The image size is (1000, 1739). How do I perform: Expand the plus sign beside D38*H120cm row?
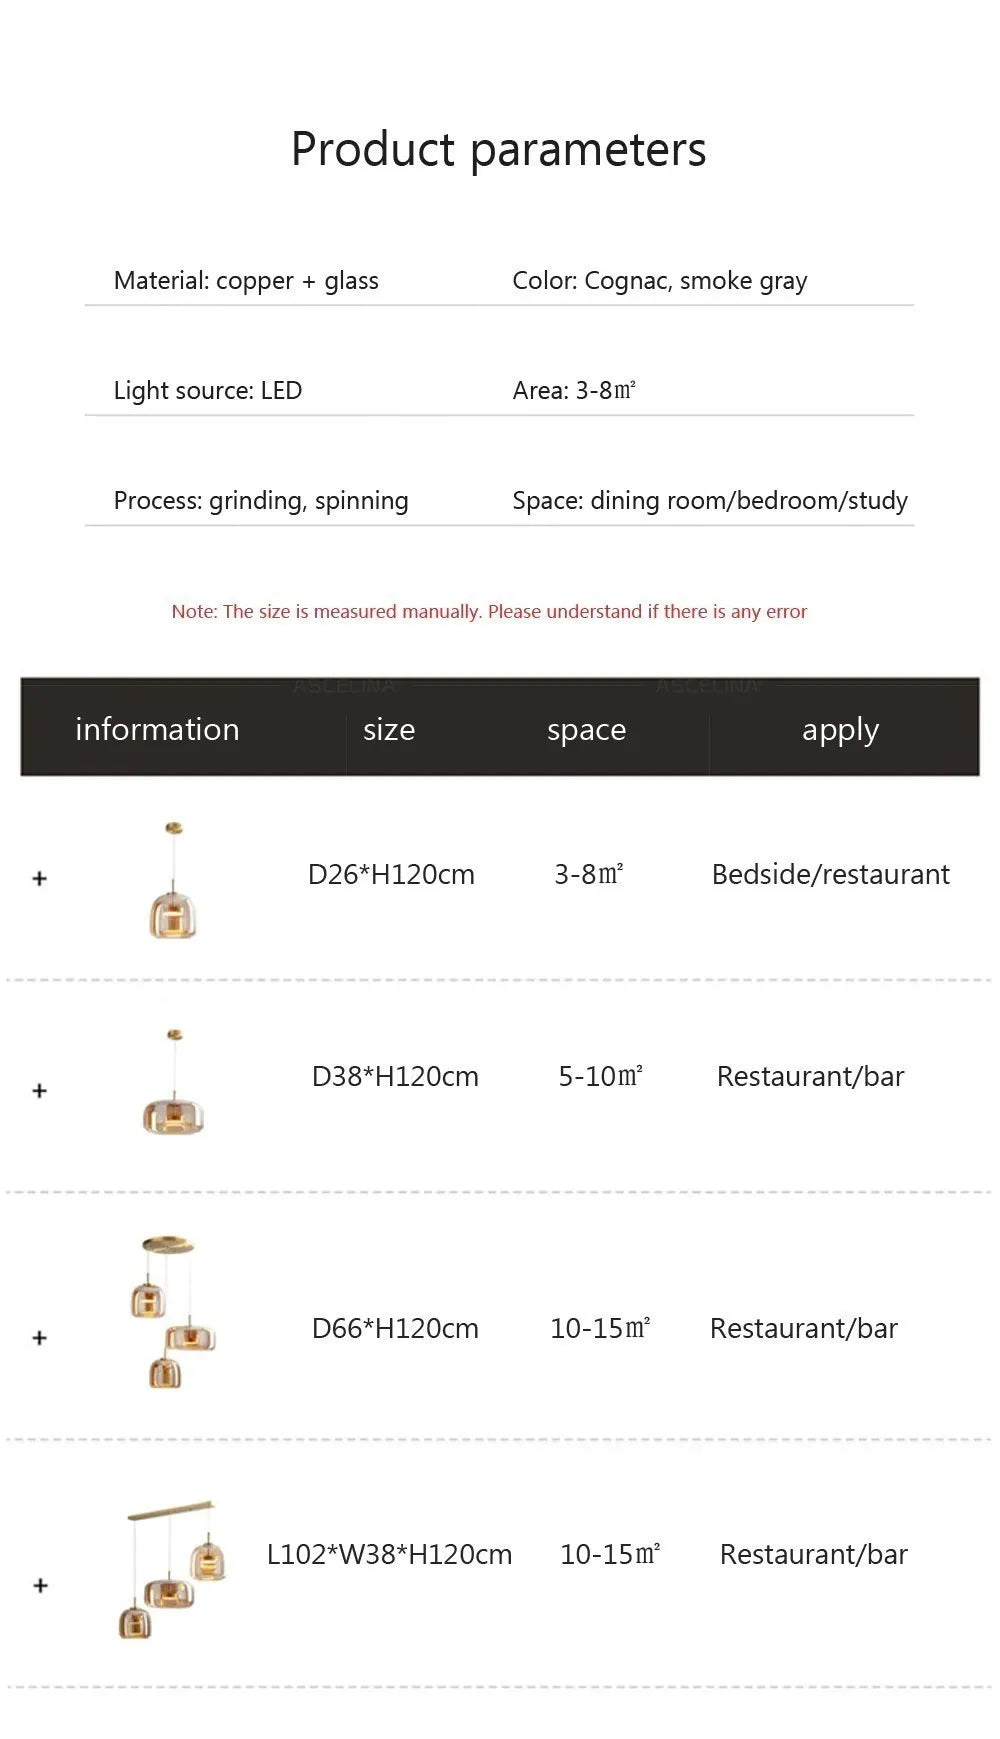point(40,1090)
